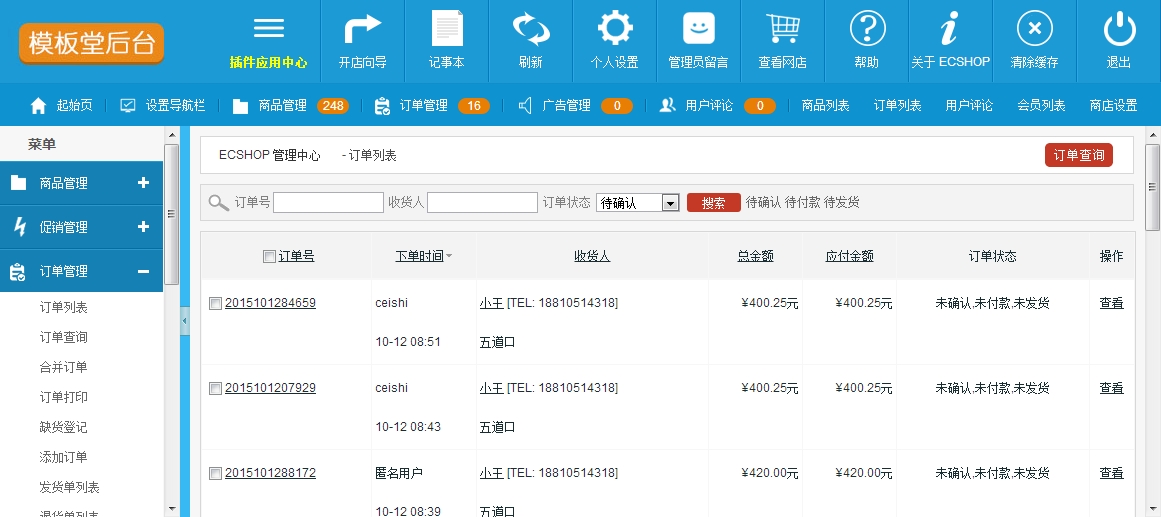The width and height of the screenshot is (1161, 517).
Task: Click the 开店向导 arrow icon
Action: [x=362, y=29]
